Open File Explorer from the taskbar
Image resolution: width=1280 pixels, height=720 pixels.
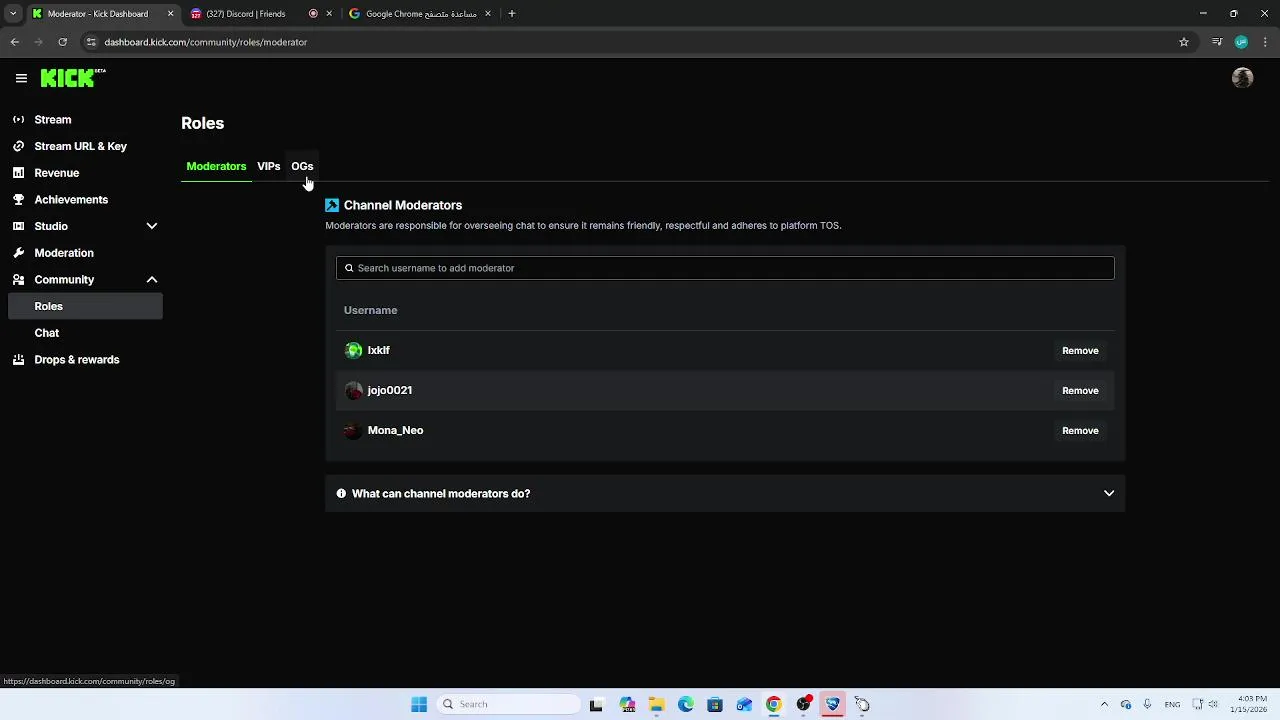click(x=657, y=704)
